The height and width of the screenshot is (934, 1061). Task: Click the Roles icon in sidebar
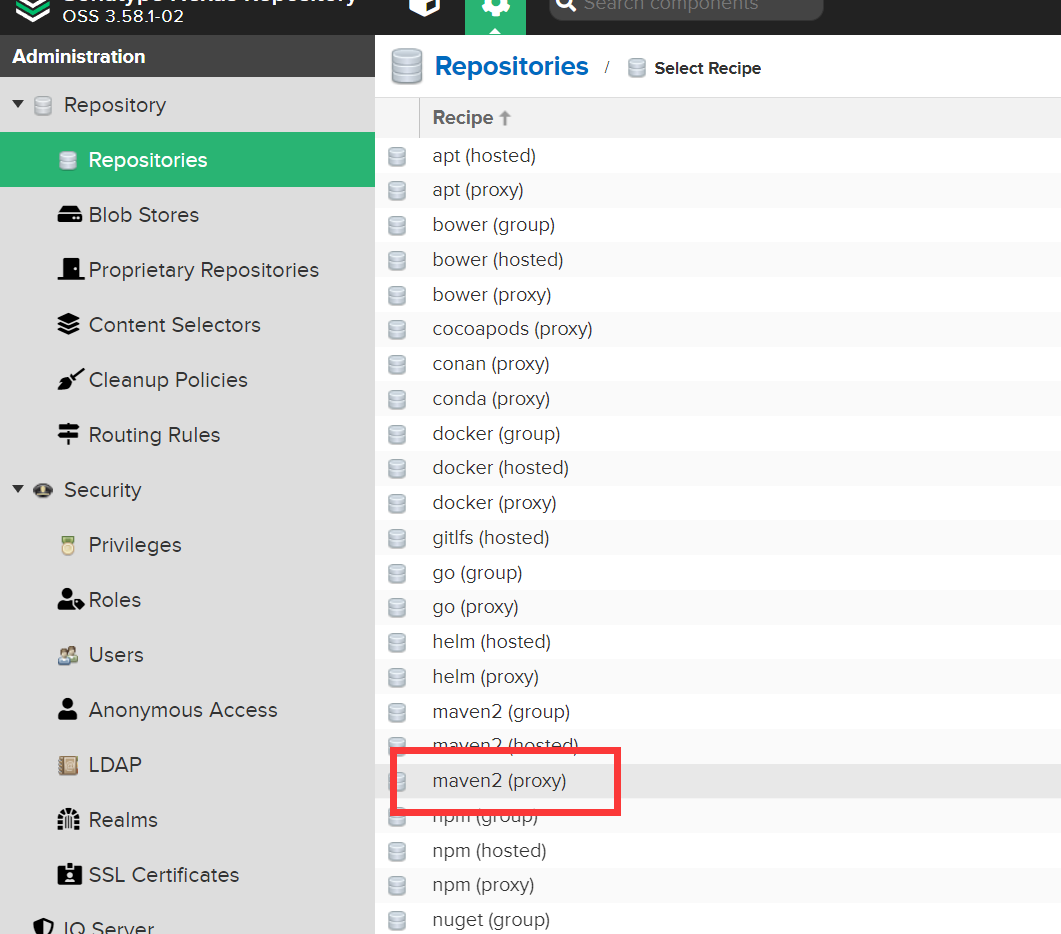70,600
